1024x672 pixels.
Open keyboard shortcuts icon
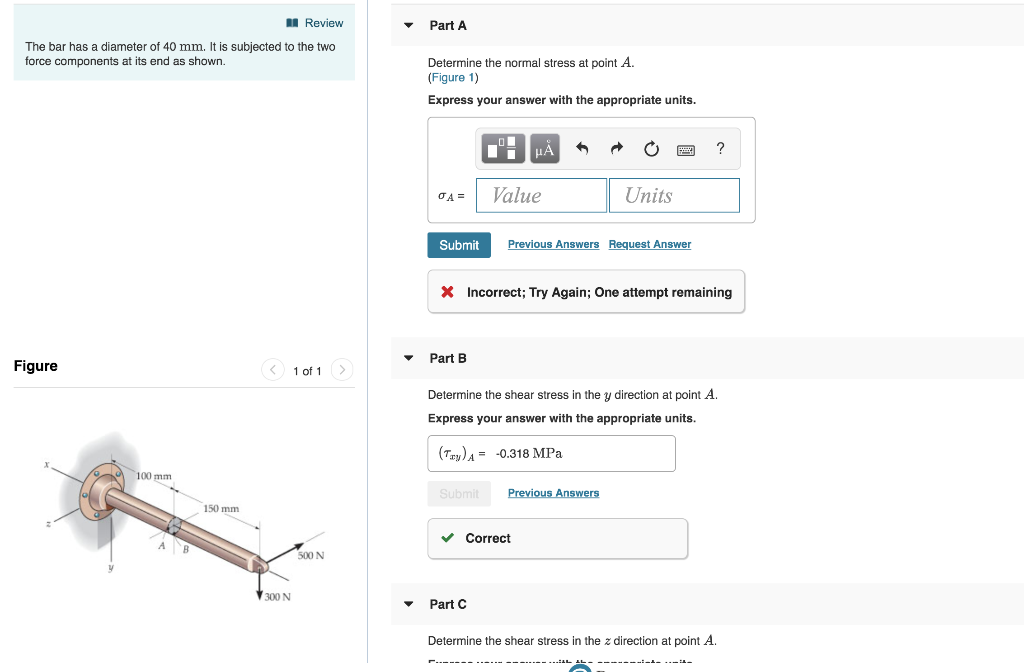click(686, 150)
